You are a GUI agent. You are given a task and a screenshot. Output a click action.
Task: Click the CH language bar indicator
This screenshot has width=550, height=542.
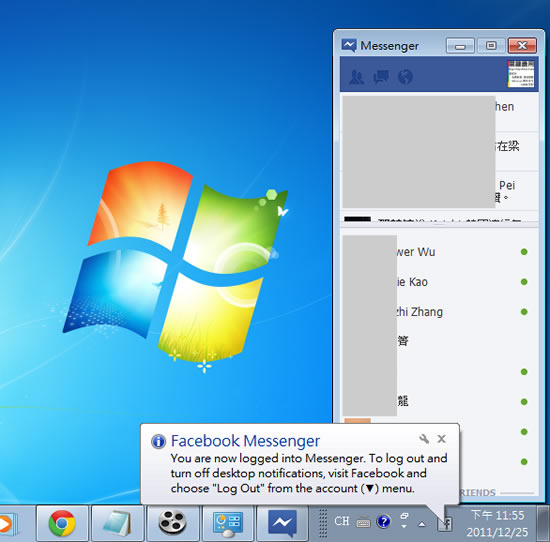click(x=342, y=521)
